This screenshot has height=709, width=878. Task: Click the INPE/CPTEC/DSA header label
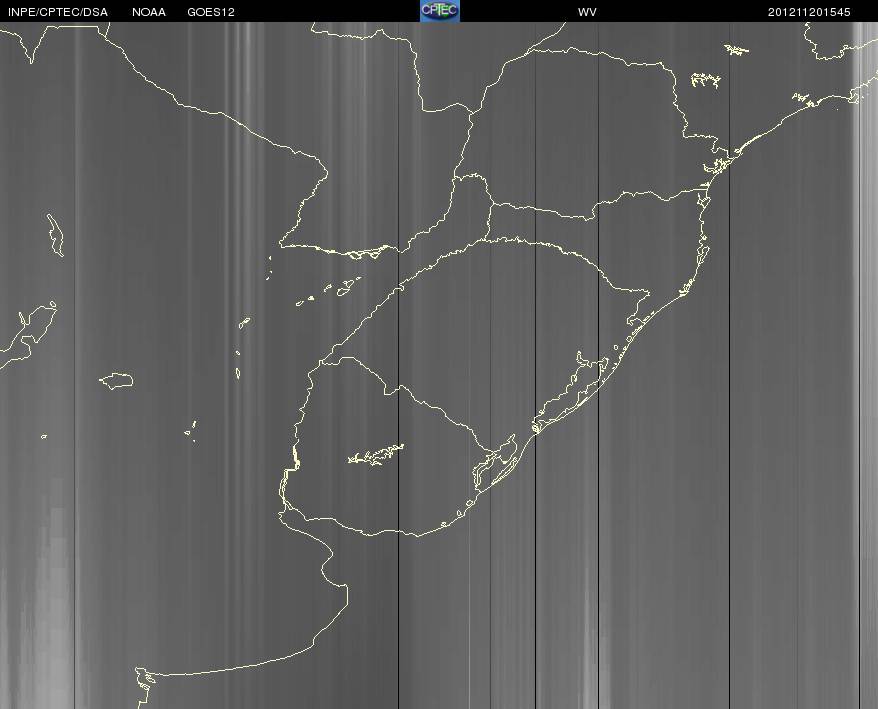click(58, 12)
